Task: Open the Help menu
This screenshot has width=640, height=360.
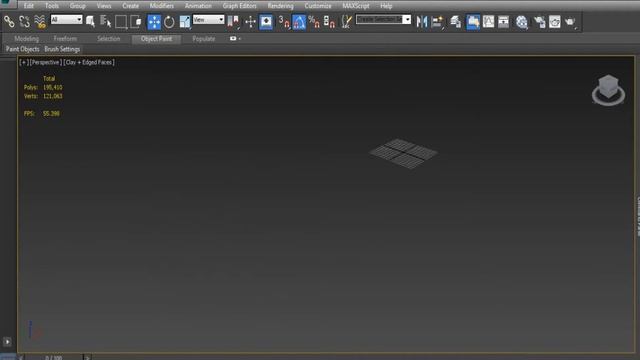Action: click(386, 6)
